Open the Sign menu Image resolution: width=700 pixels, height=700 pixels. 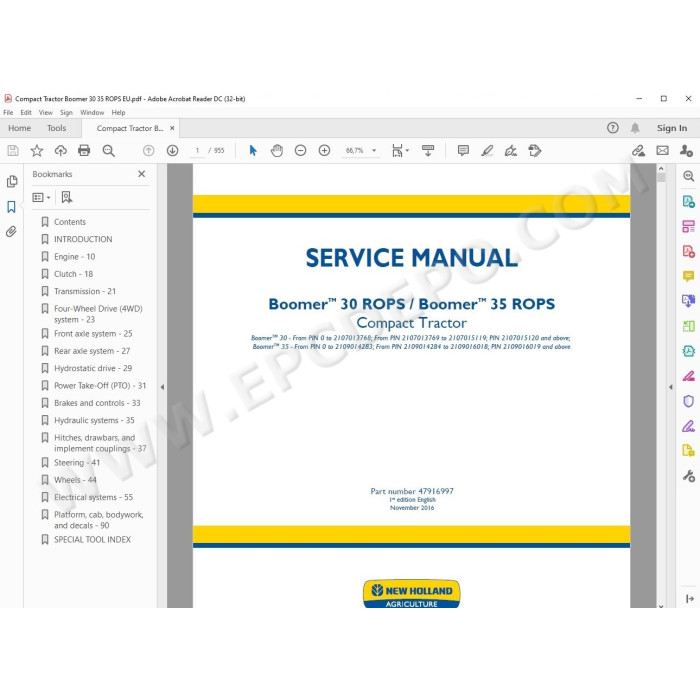click(x=66, y=112)
